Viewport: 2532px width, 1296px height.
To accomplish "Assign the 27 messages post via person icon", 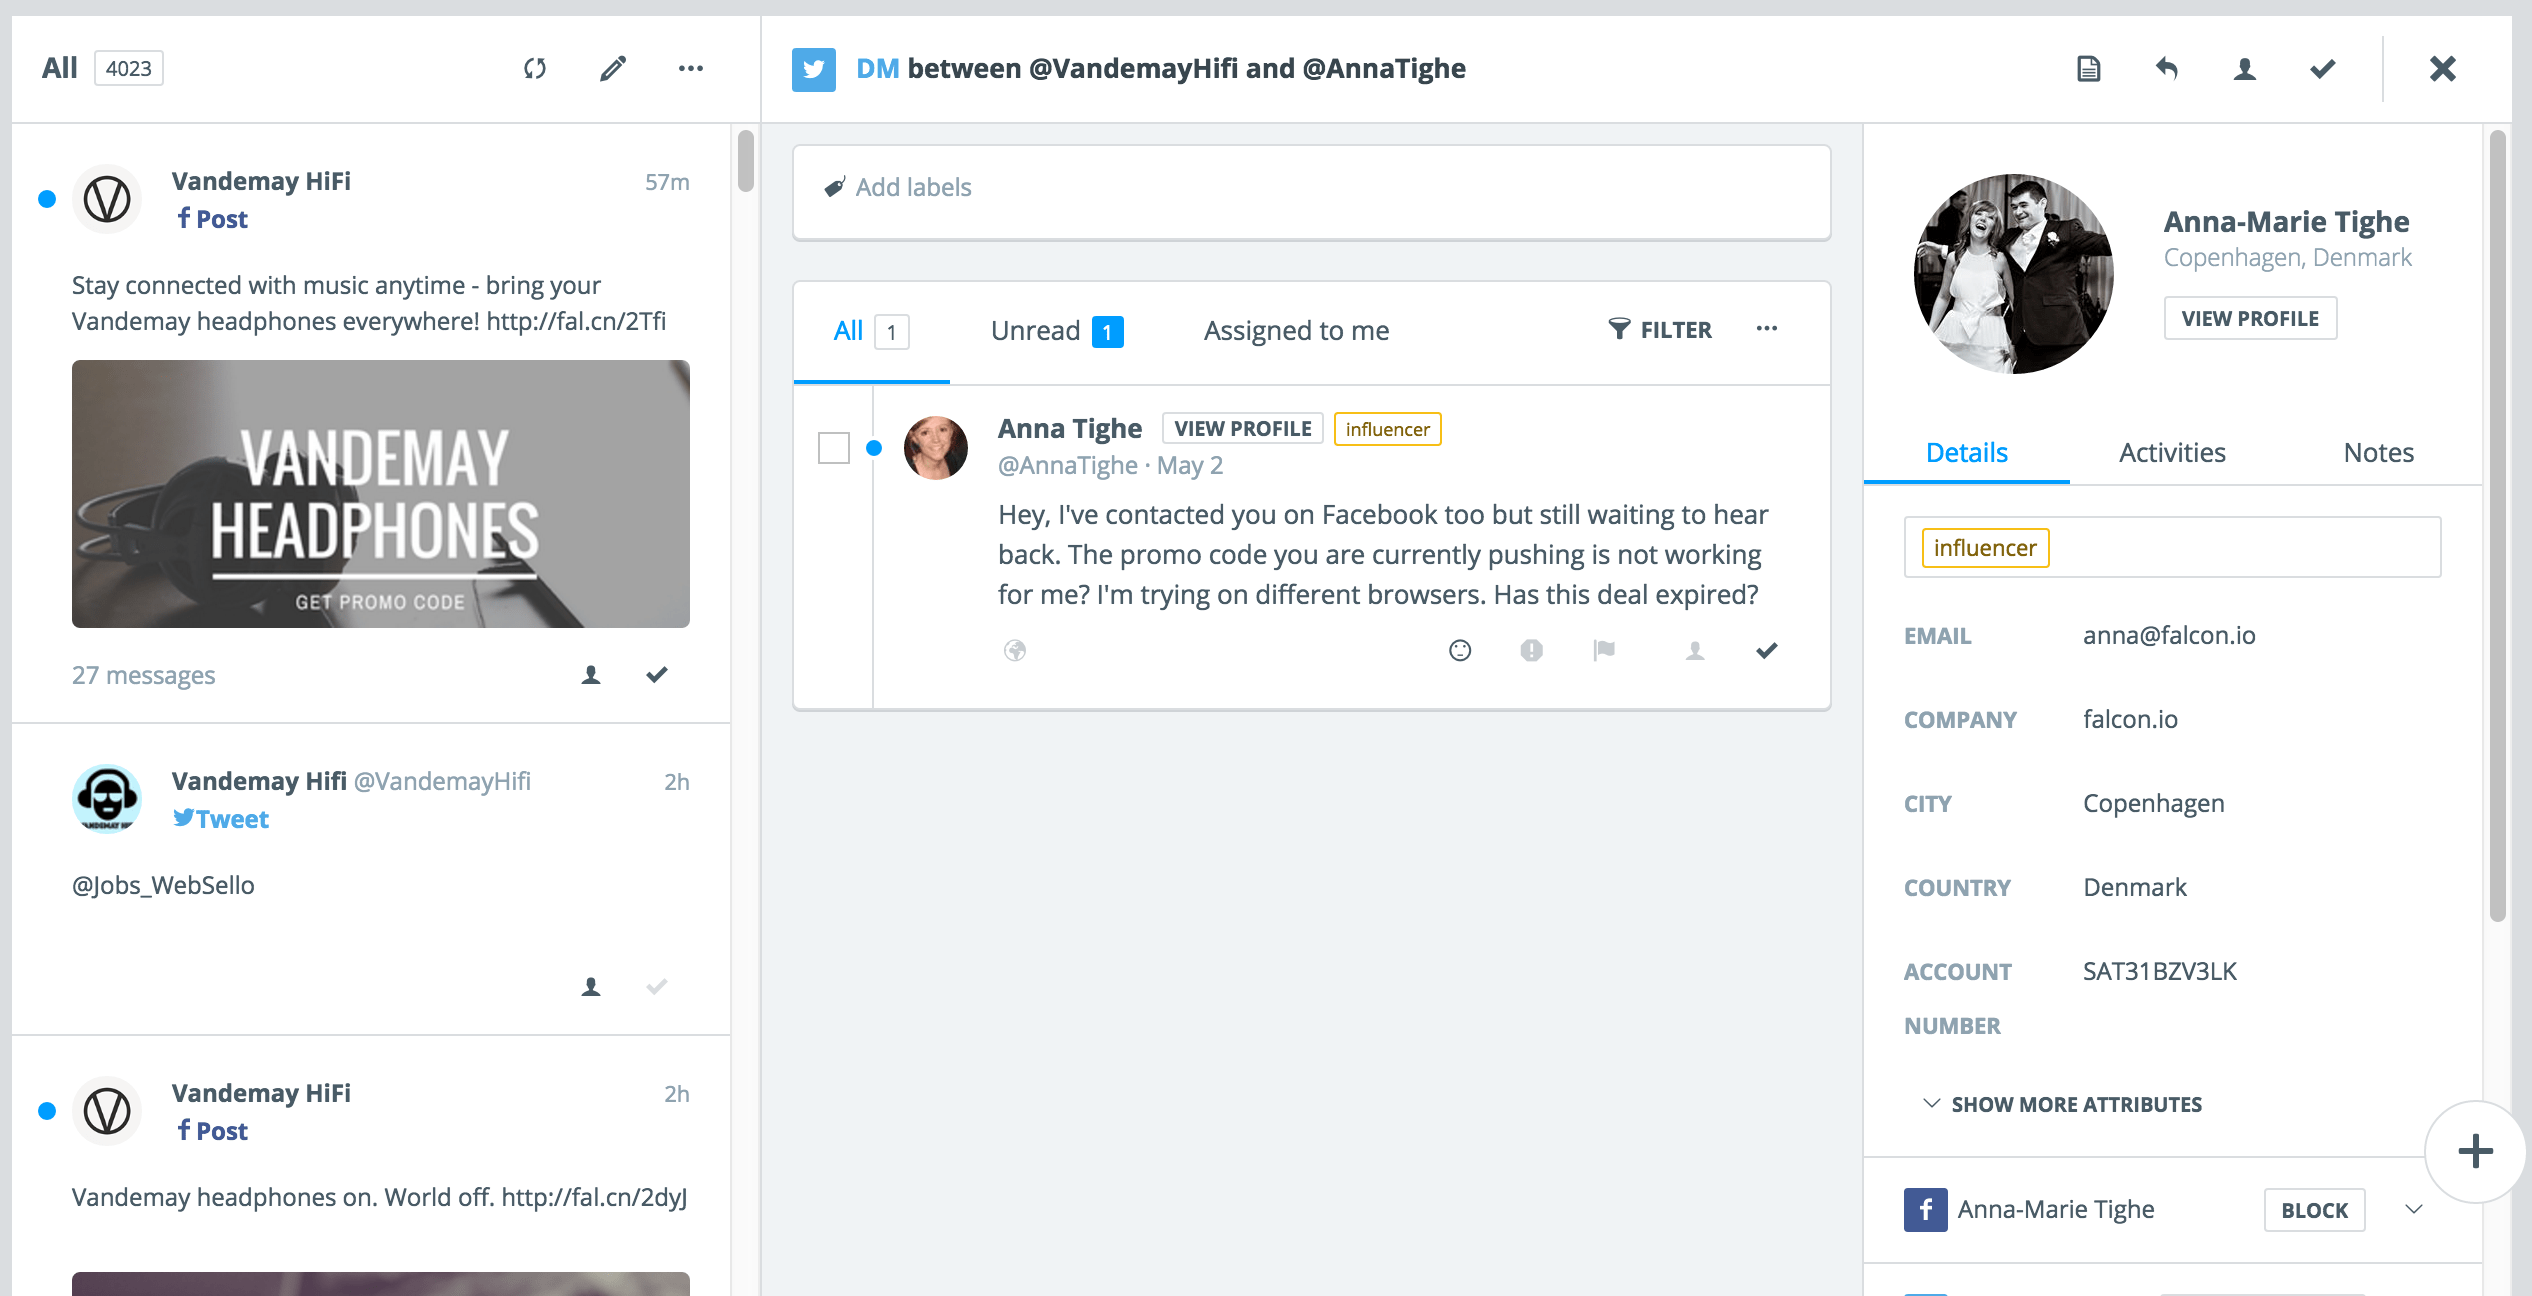I will point(591,676).
